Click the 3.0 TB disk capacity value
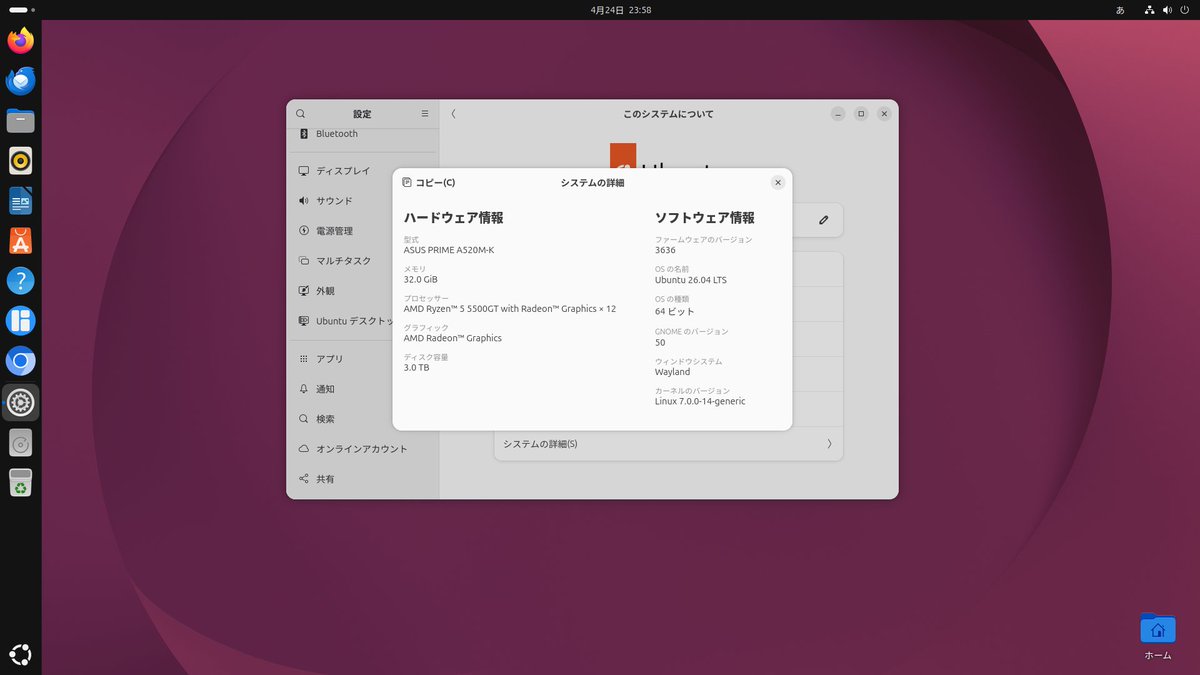1200x675 pixels. pyautogui.click(x=416, y=368)
